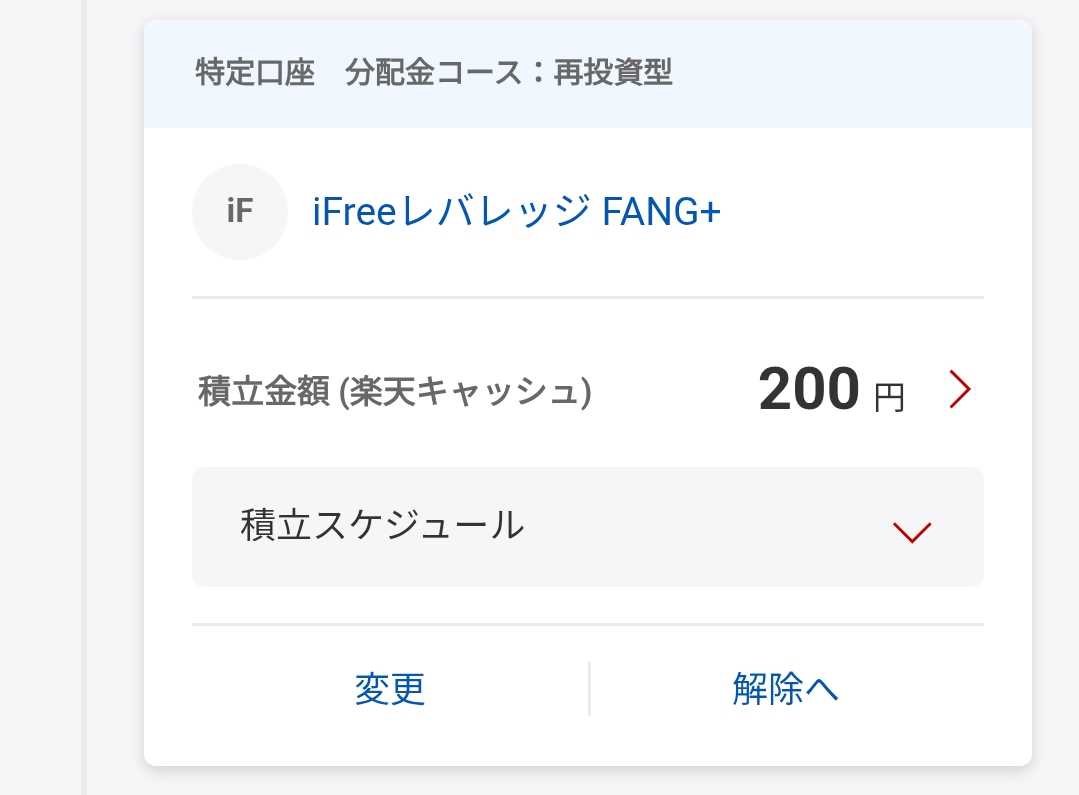Select 解除へ to cancel the accumulation

click(785, 689)
